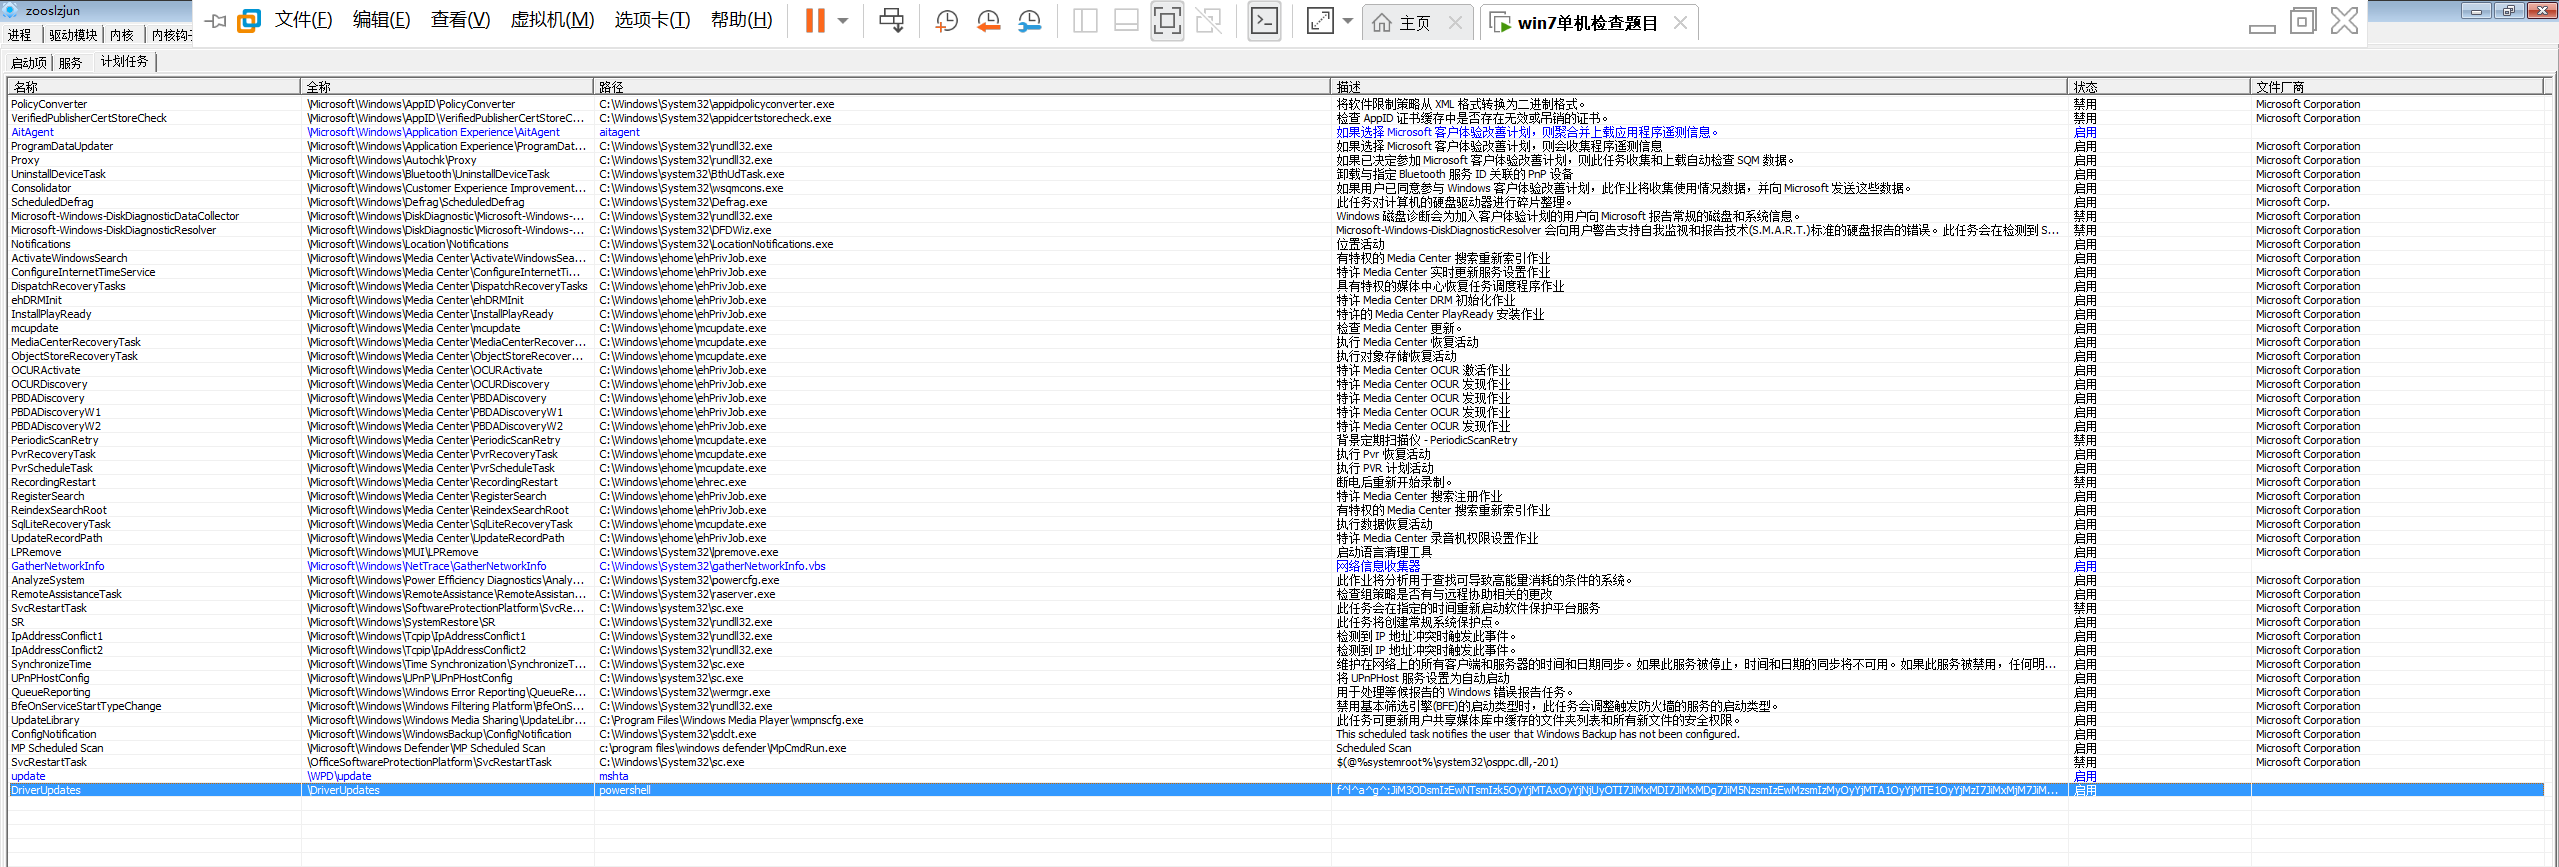This screenshot has height=867, width=2559.
Task: Toggle the thumbnail bar panel icon
Action: coord(1126,21)
